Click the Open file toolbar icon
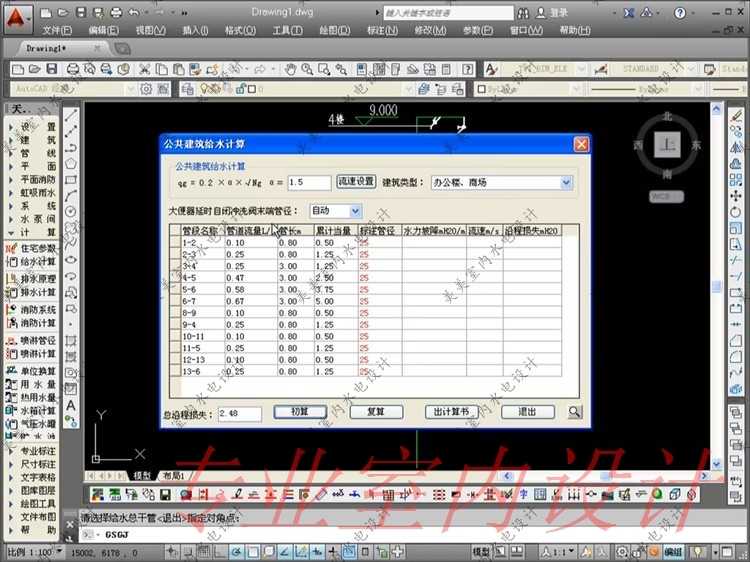 pos(34,69)
